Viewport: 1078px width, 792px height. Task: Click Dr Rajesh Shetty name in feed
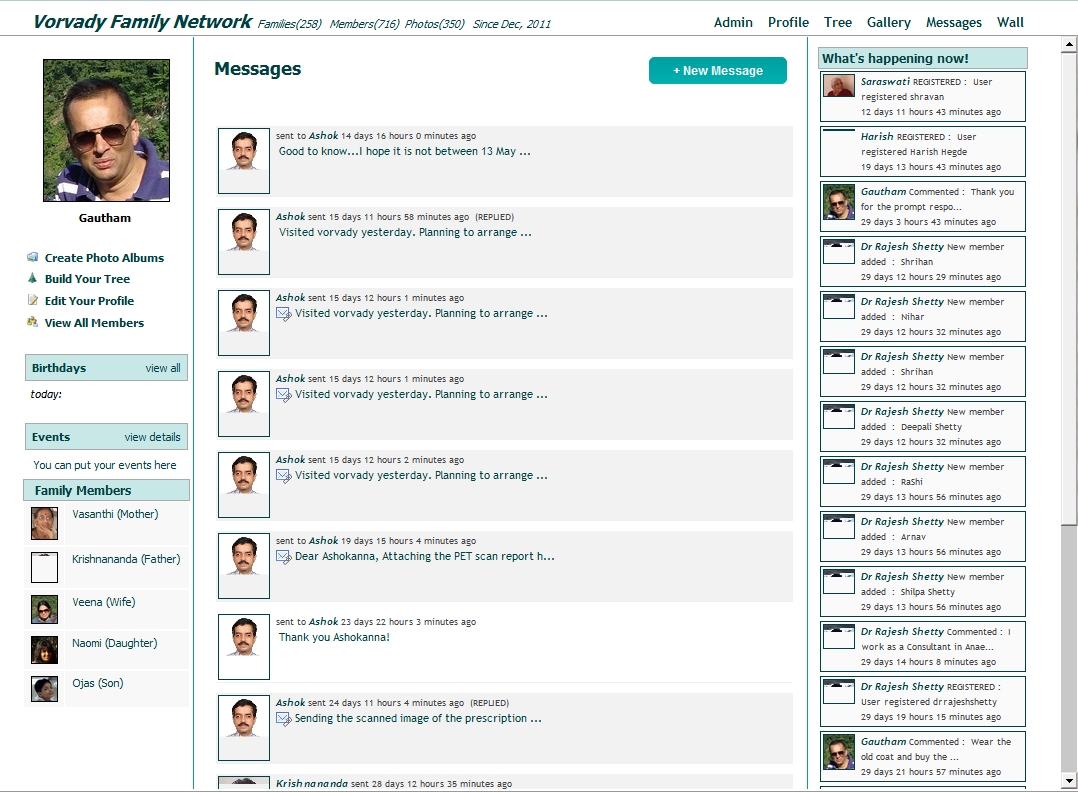pos(901,246)
